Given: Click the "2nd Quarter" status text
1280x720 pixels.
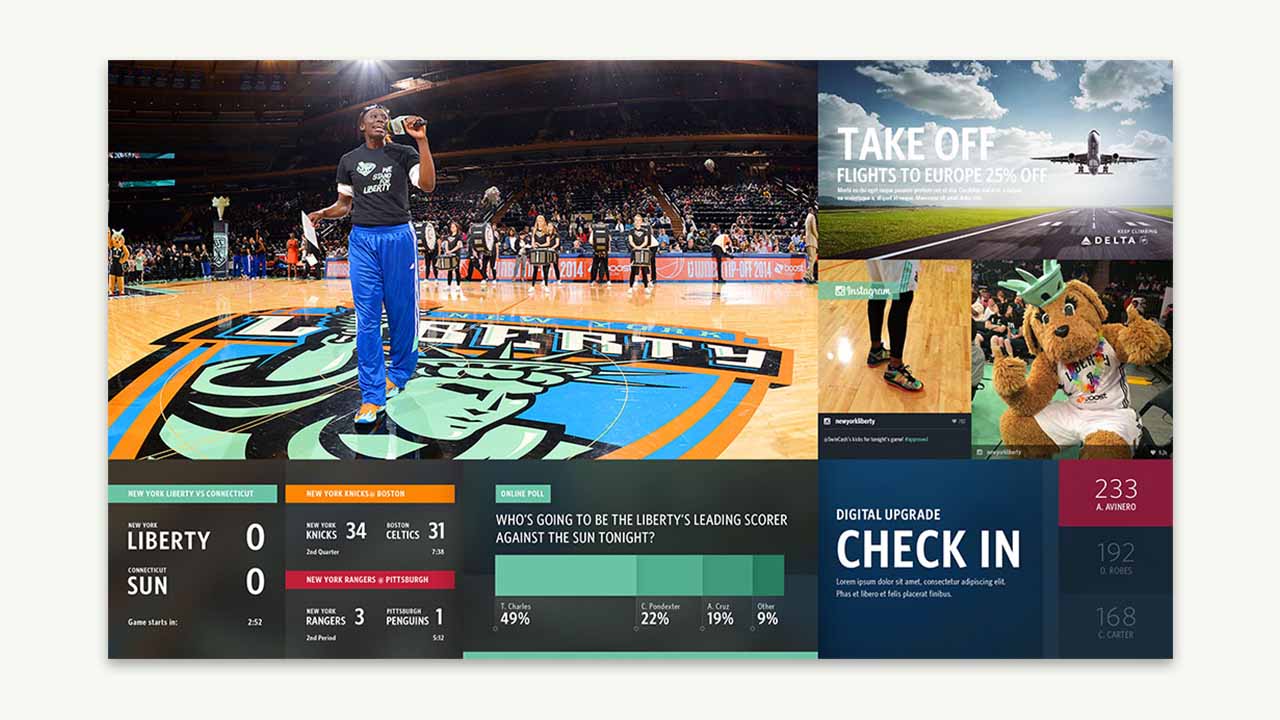Looking at the screenshot, I should (324, 551).
